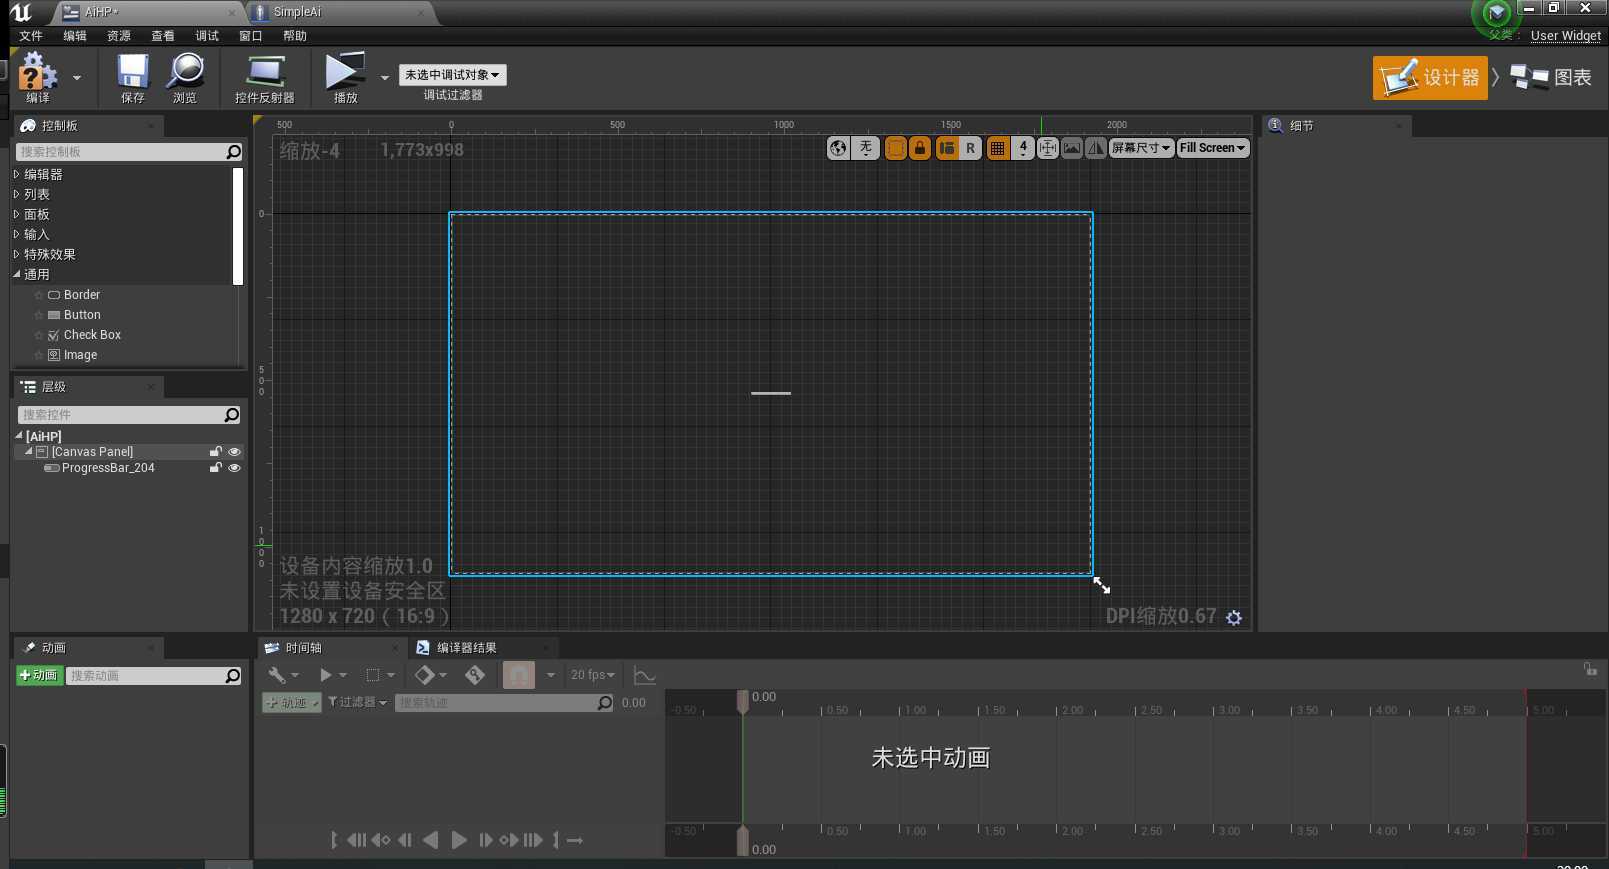The height and width of the screenshot is (869, 1609).
Task: Switch to the 编译器结果 tab
Action: pos(466,648)
